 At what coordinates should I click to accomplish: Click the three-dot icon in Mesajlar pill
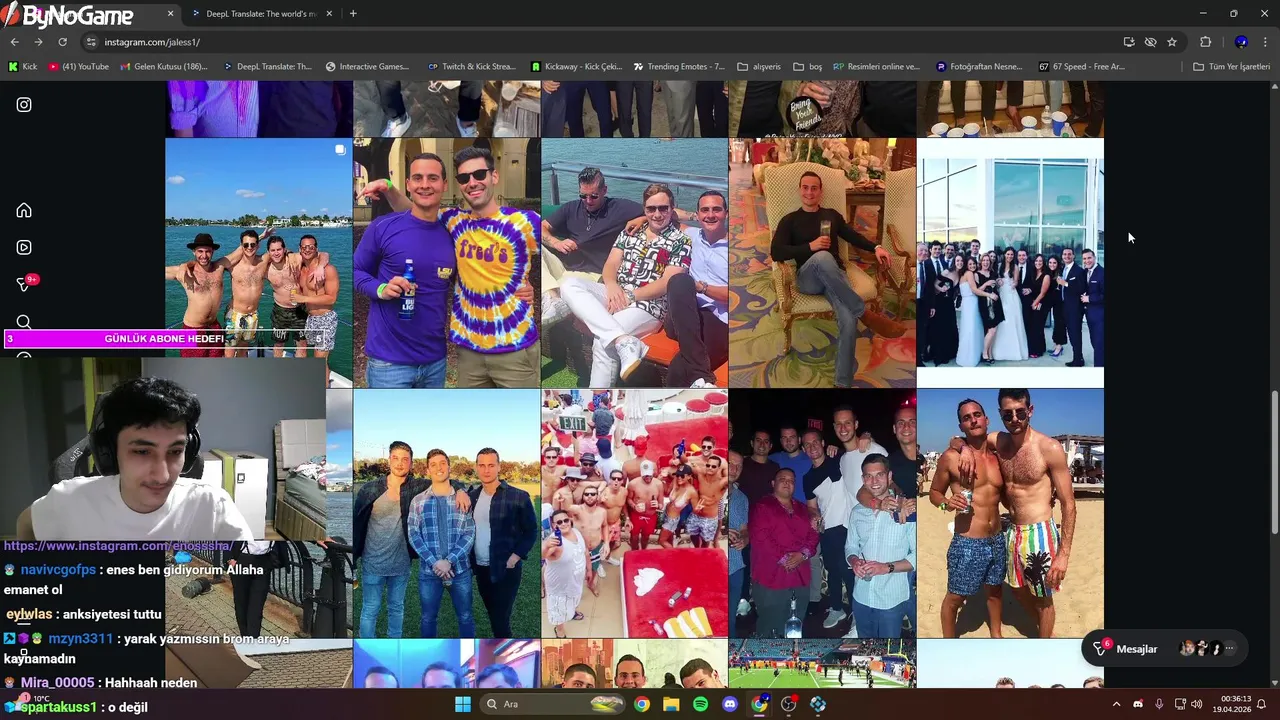[x=1230, y=649]
